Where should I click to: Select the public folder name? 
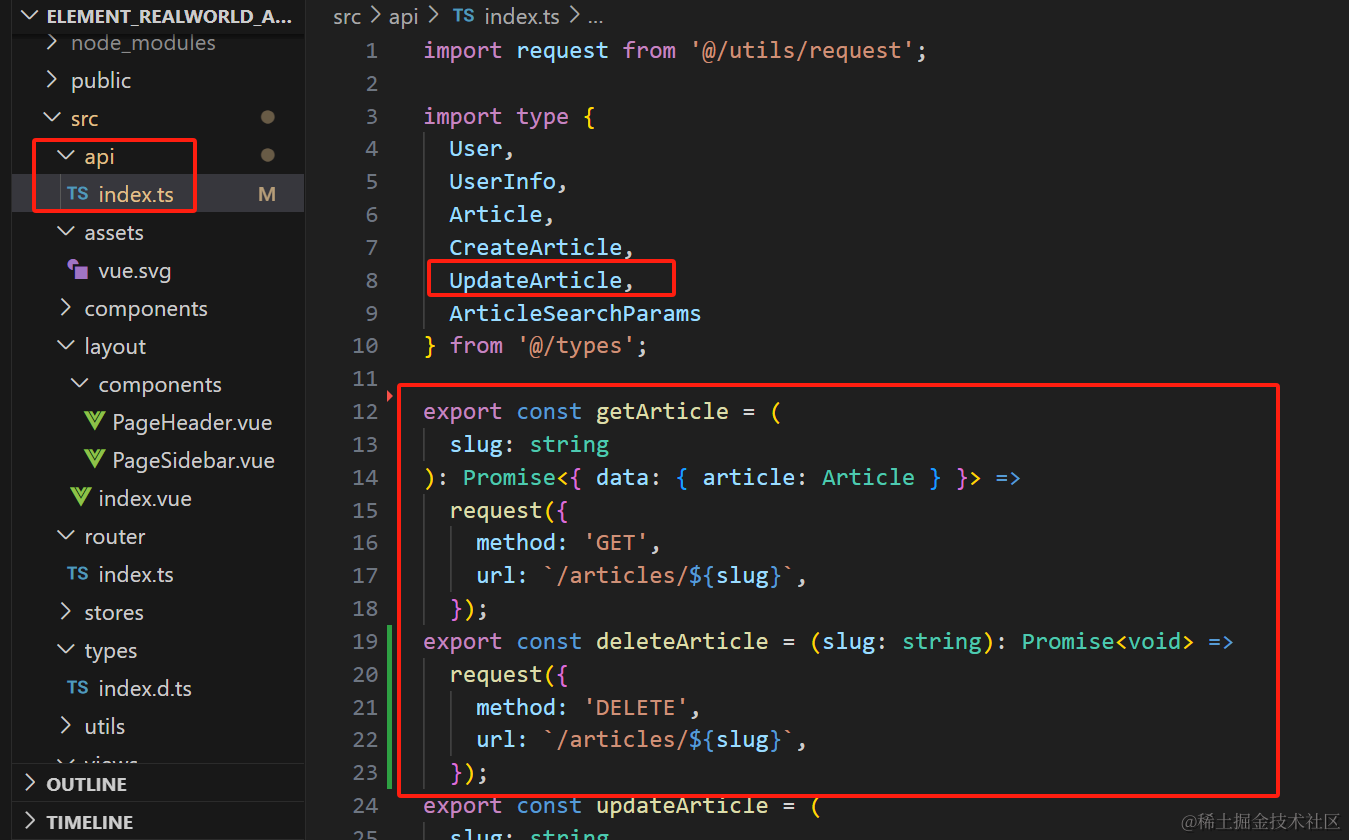(x=101, y=81)
